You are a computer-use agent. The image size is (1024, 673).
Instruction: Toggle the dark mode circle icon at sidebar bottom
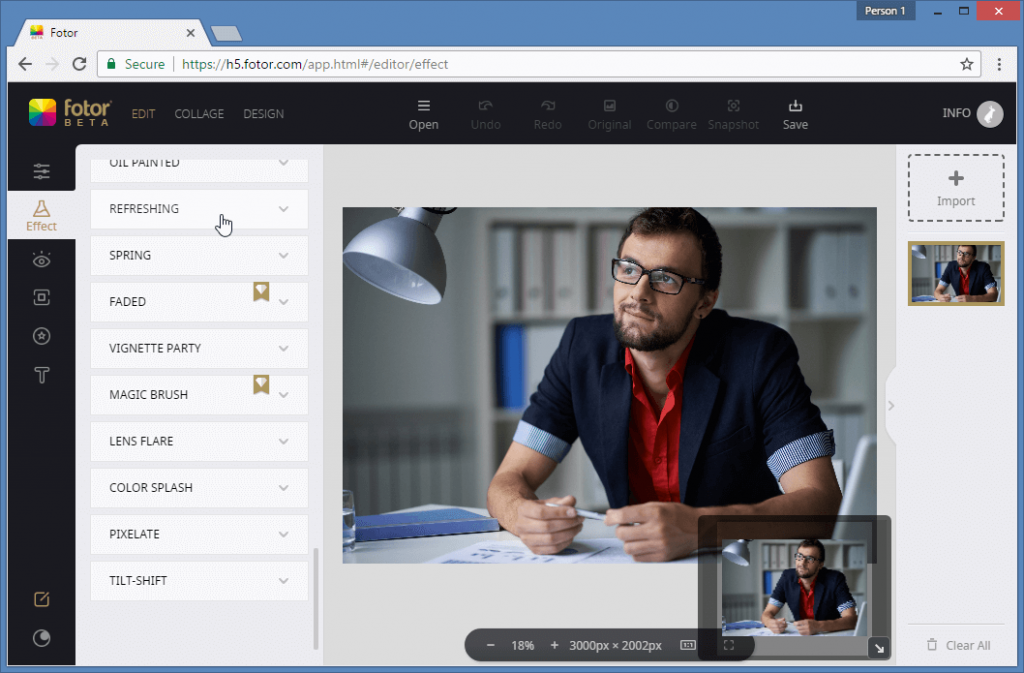pyautogui.click(x=41, y=638)
